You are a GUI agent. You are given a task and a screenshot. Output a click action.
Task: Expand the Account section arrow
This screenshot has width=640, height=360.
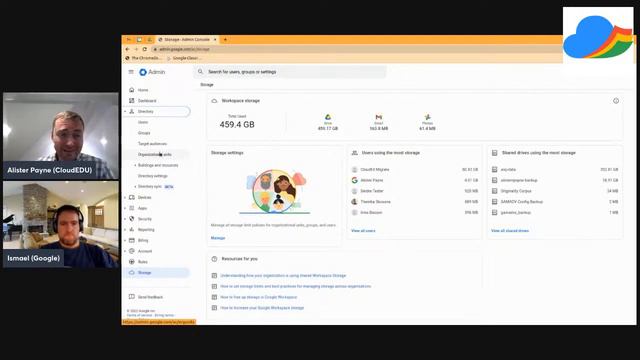(x=125, y=251)
